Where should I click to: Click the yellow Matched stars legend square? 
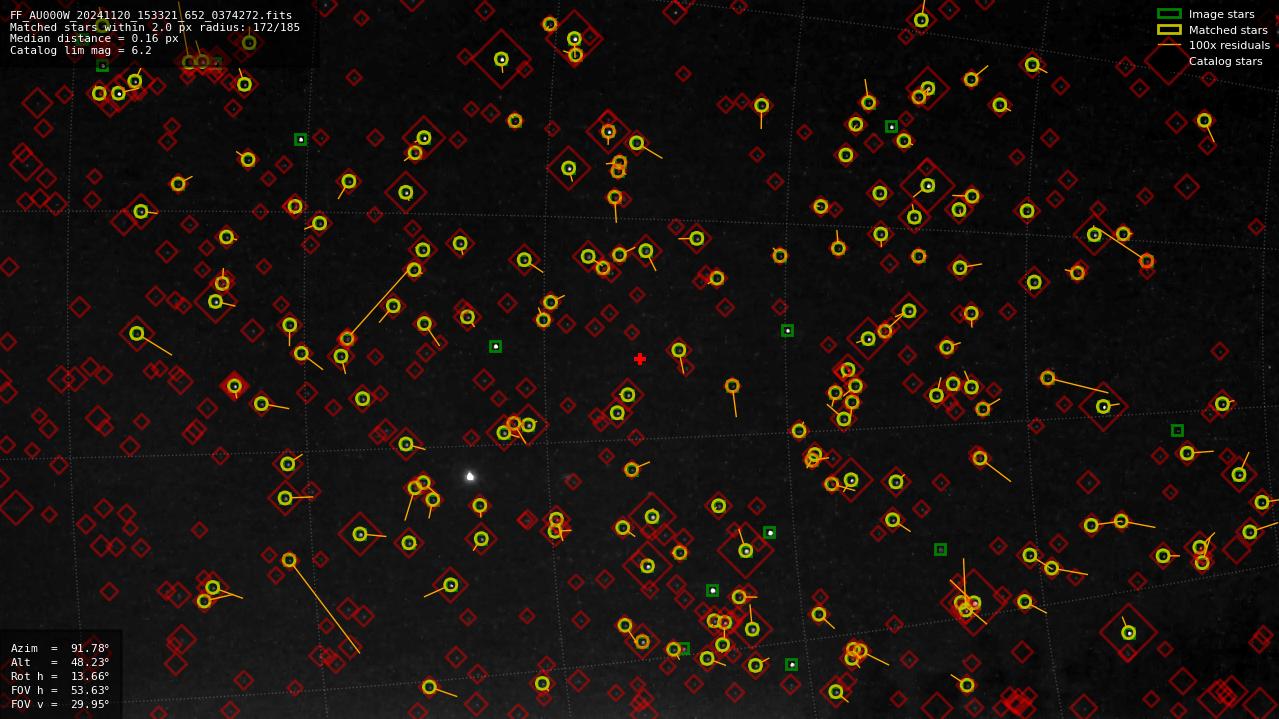click(x=1169, y=30)
